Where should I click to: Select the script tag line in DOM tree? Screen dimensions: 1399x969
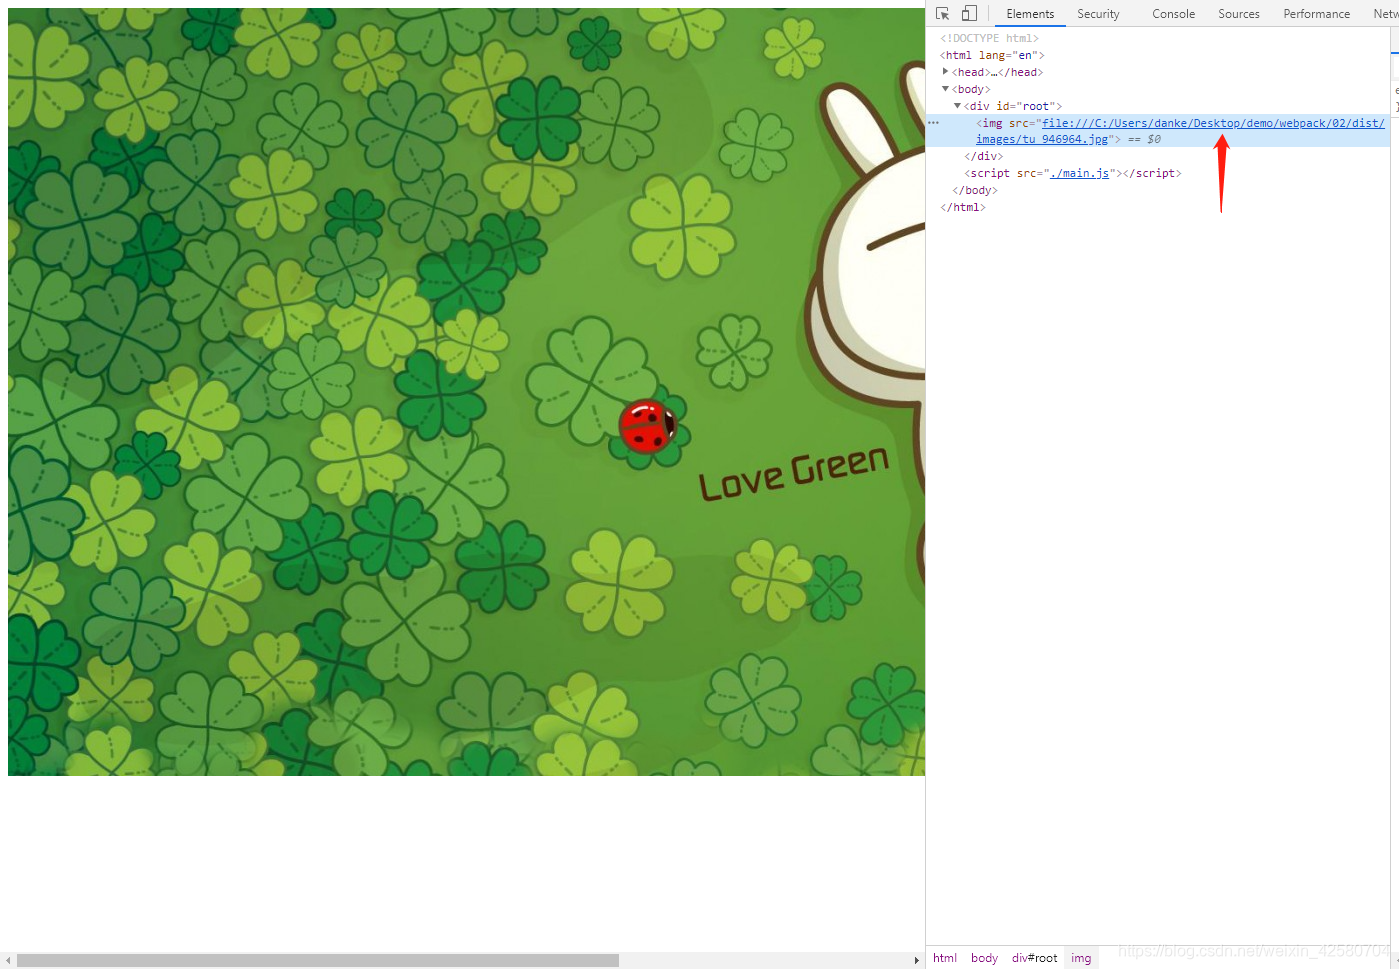click(x=1073, y=173)
